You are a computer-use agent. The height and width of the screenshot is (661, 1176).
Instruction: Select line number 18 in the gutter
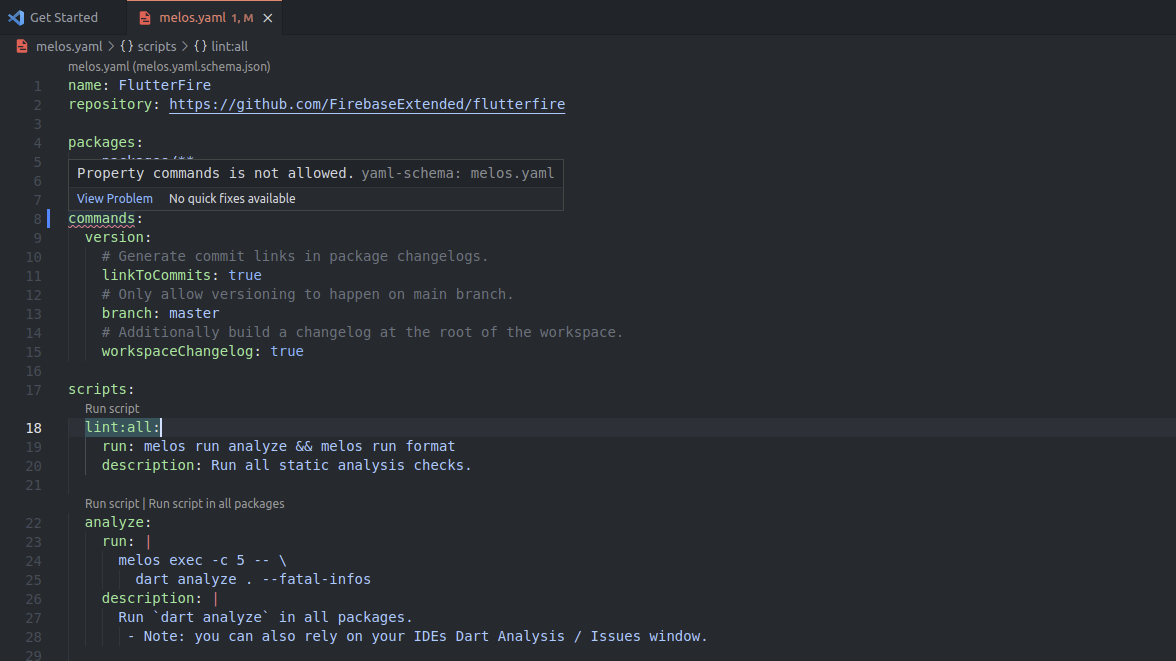click(x=33, y=427)
